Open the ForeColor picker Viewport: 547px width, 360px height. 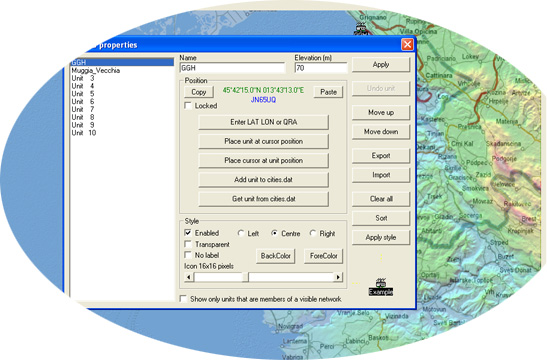pos(323,256)
